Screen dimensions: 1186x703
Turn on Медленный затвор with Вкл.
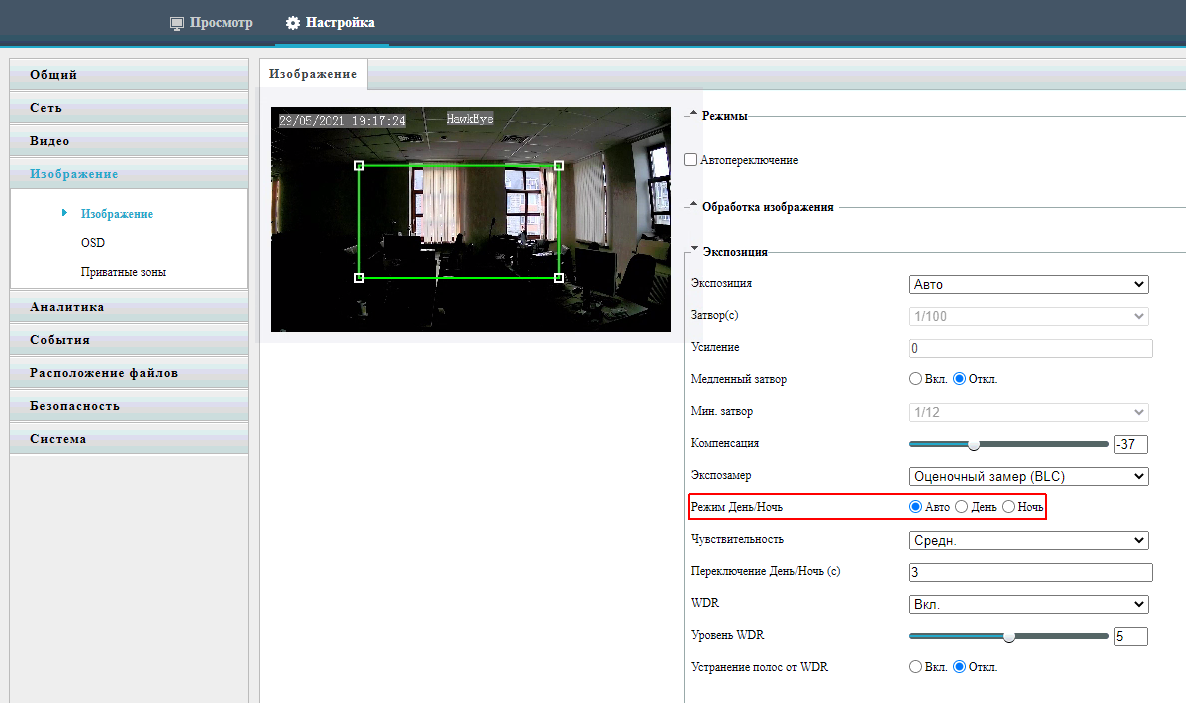[x=915, y=378]
